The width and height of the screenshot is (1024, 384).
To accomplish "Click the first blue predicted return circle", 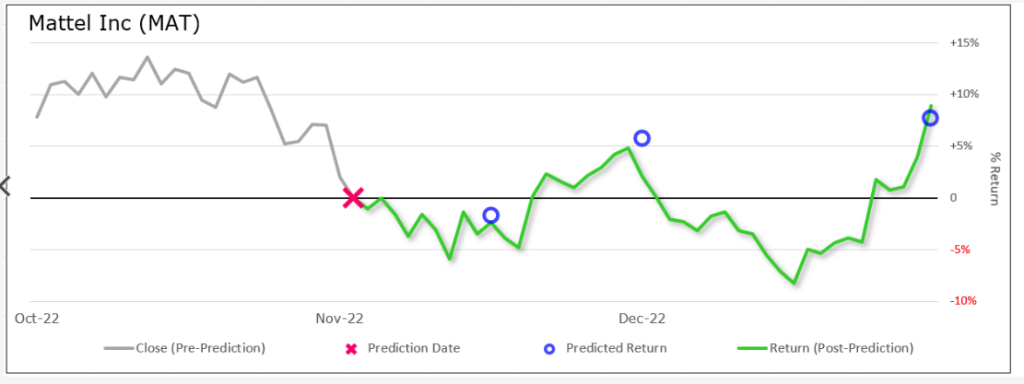I will tap(491, 216).
